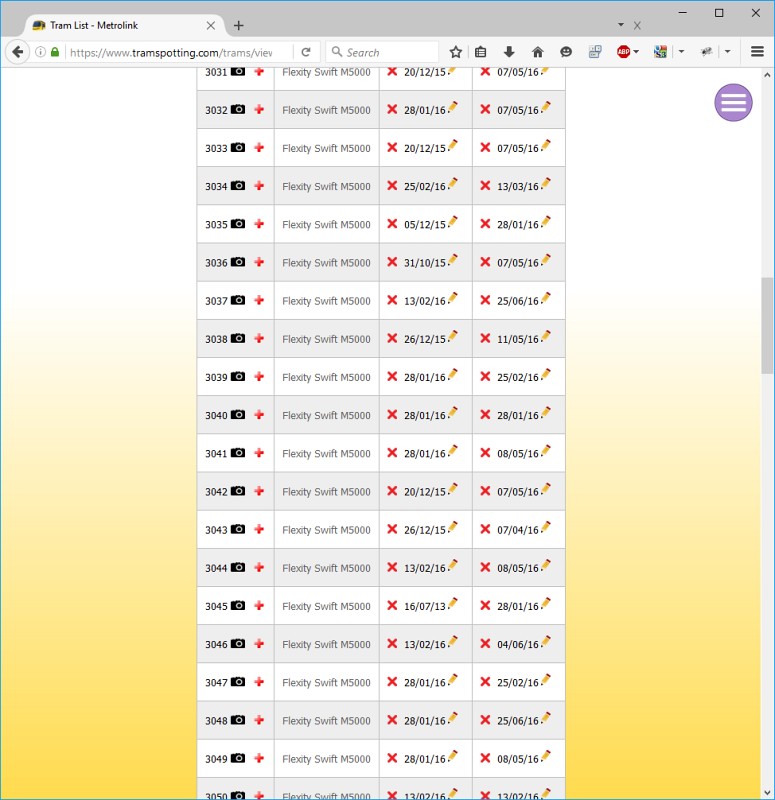Click the scrollbar up arrow
The image size is (775, 800).
[767, 74]
